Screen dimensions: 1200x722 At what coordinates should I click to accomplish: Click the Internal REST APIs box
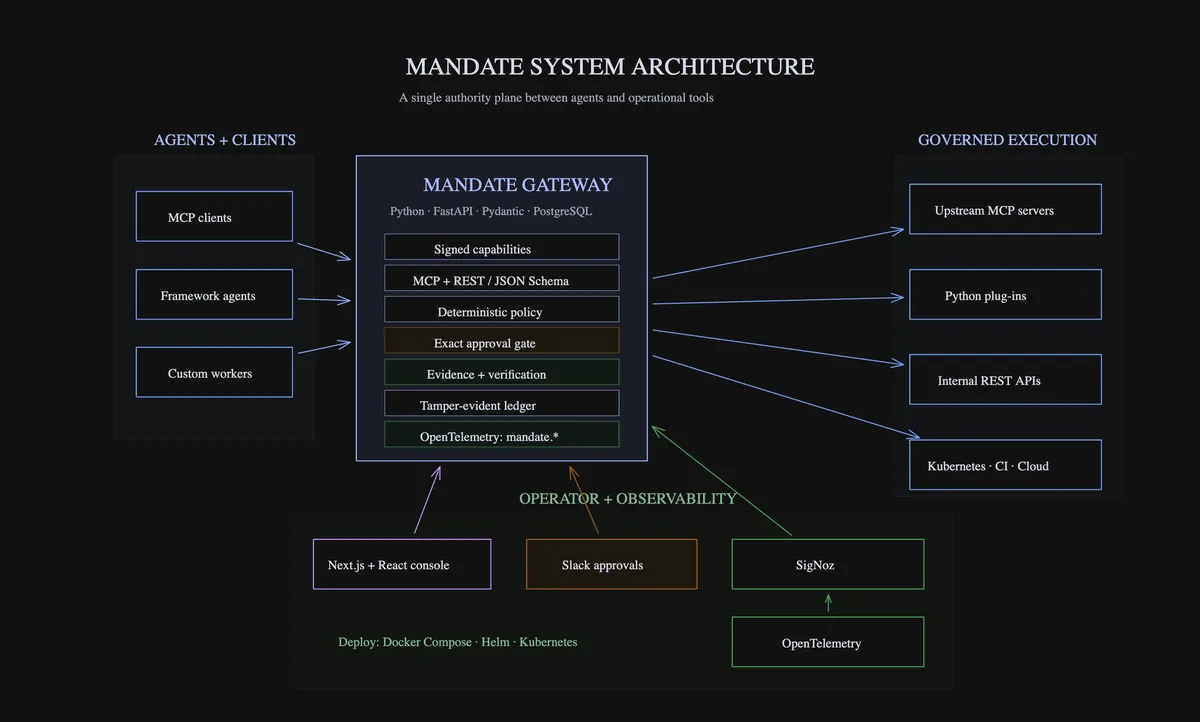(x=1005, y=379)
